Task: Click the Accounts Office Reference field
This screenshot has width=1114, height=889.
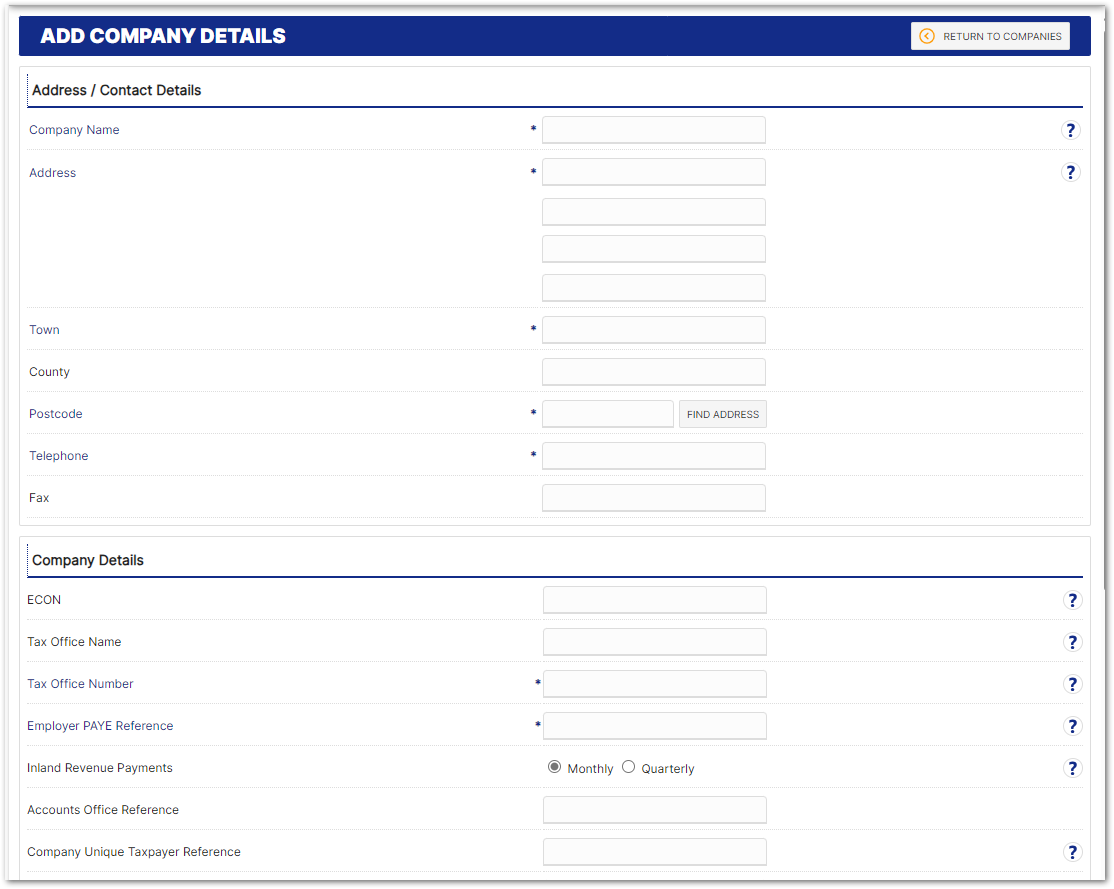Action: tap(654, 810)
